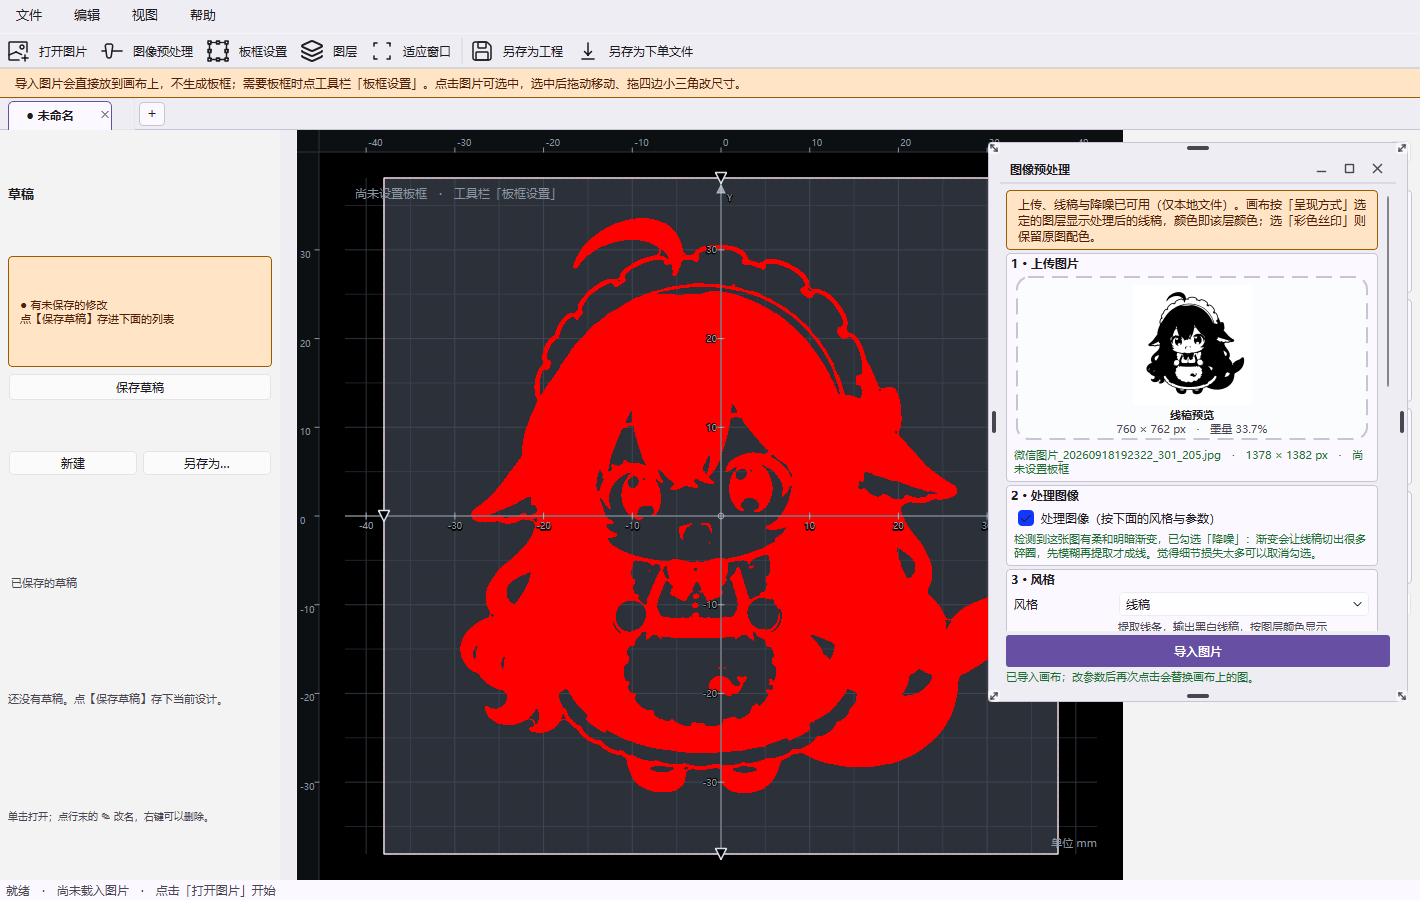Click the 就绪 status bar entry
The image size is (1420, 900).
(18, 890)
